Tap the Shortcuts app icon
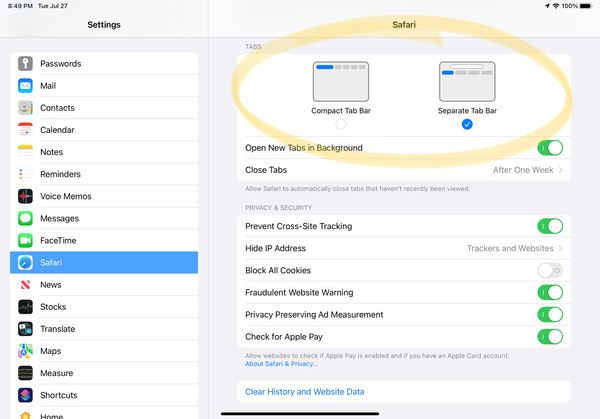This screenshot has height=419, width=600. [x=25, y=395]
